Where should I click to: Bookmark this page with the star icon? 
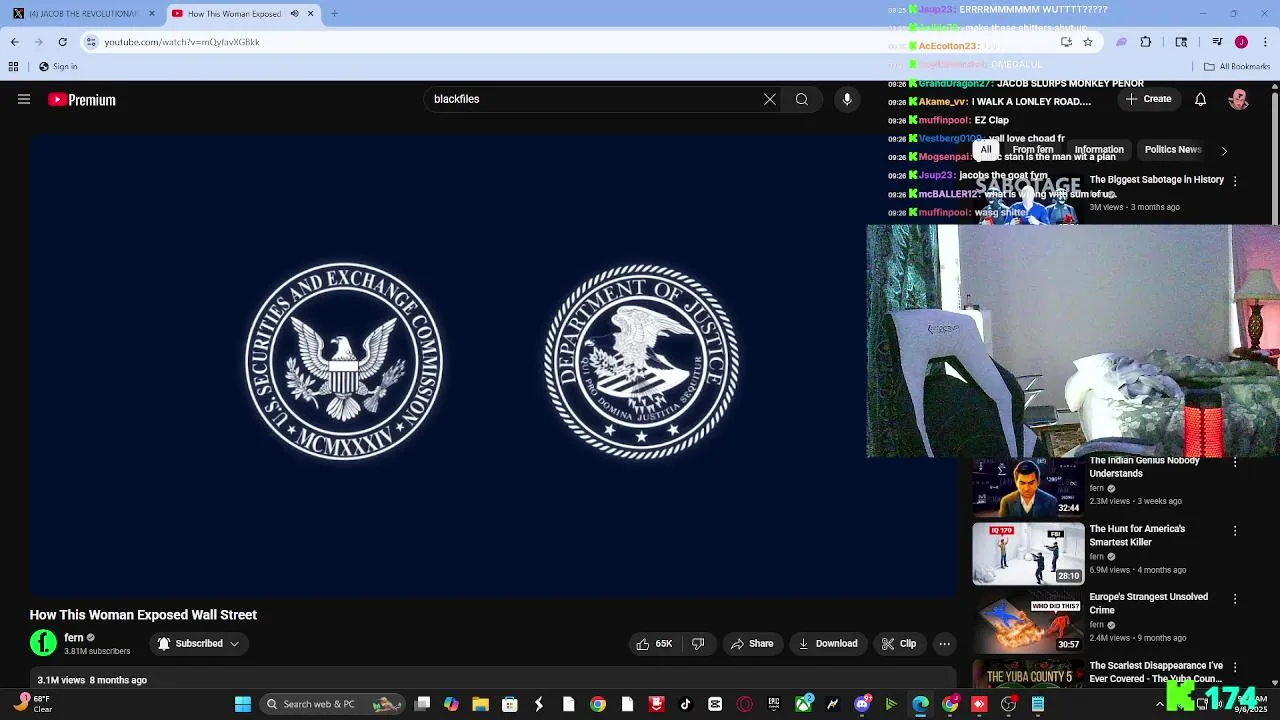[x=1088, y=42]
